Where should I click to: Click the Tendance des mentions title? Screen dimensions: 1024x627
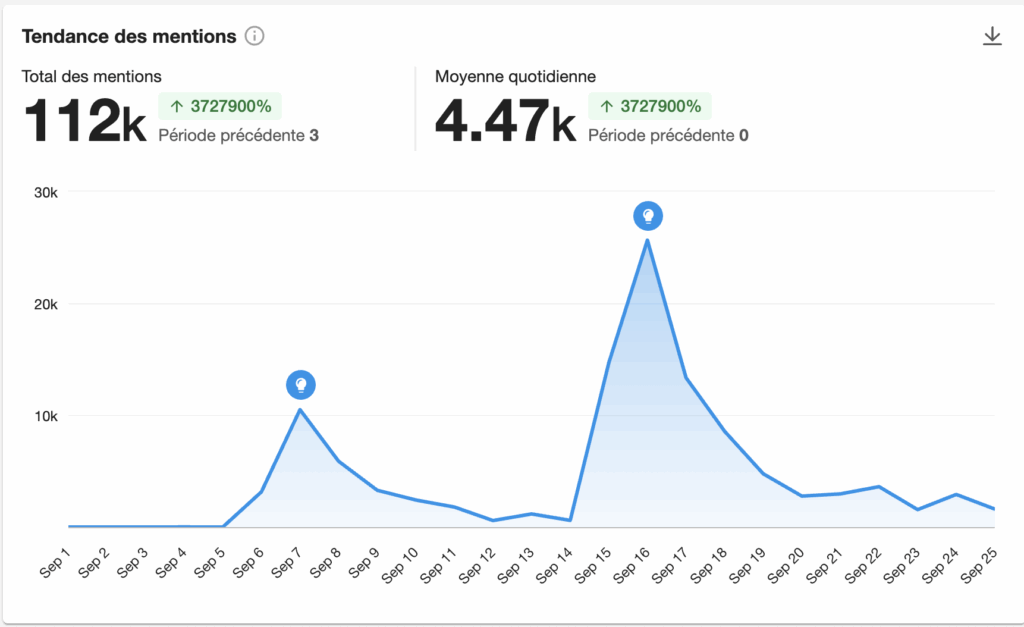click(x=129, y=37)
